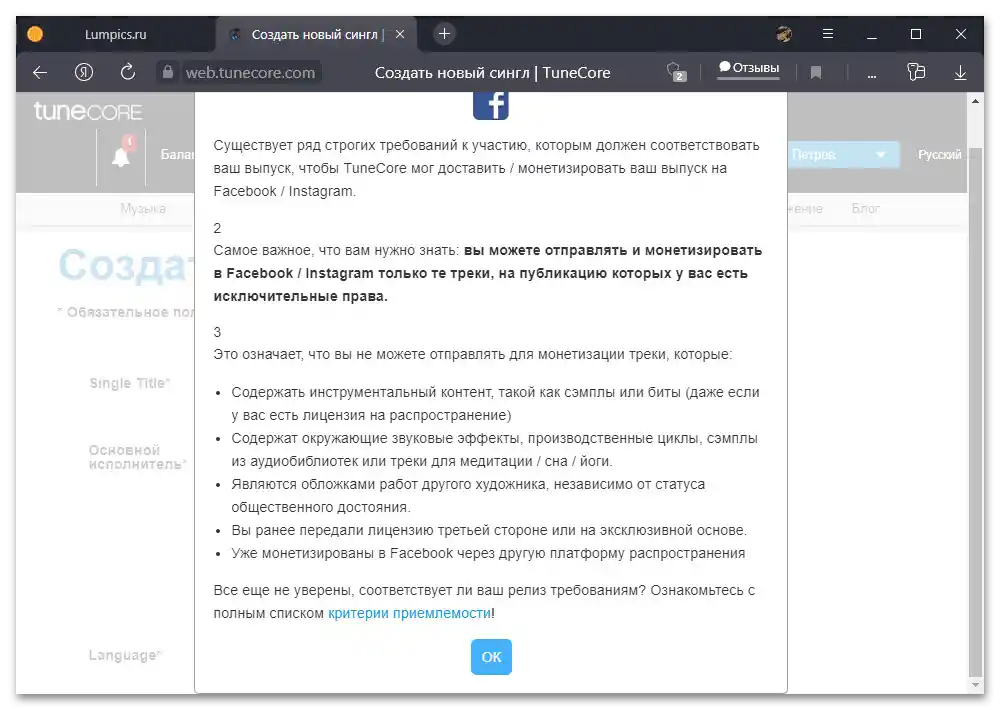This screenshot has height=710, width=1000.
Task: Click the browser profile avatar
Action: pos(784,34)
